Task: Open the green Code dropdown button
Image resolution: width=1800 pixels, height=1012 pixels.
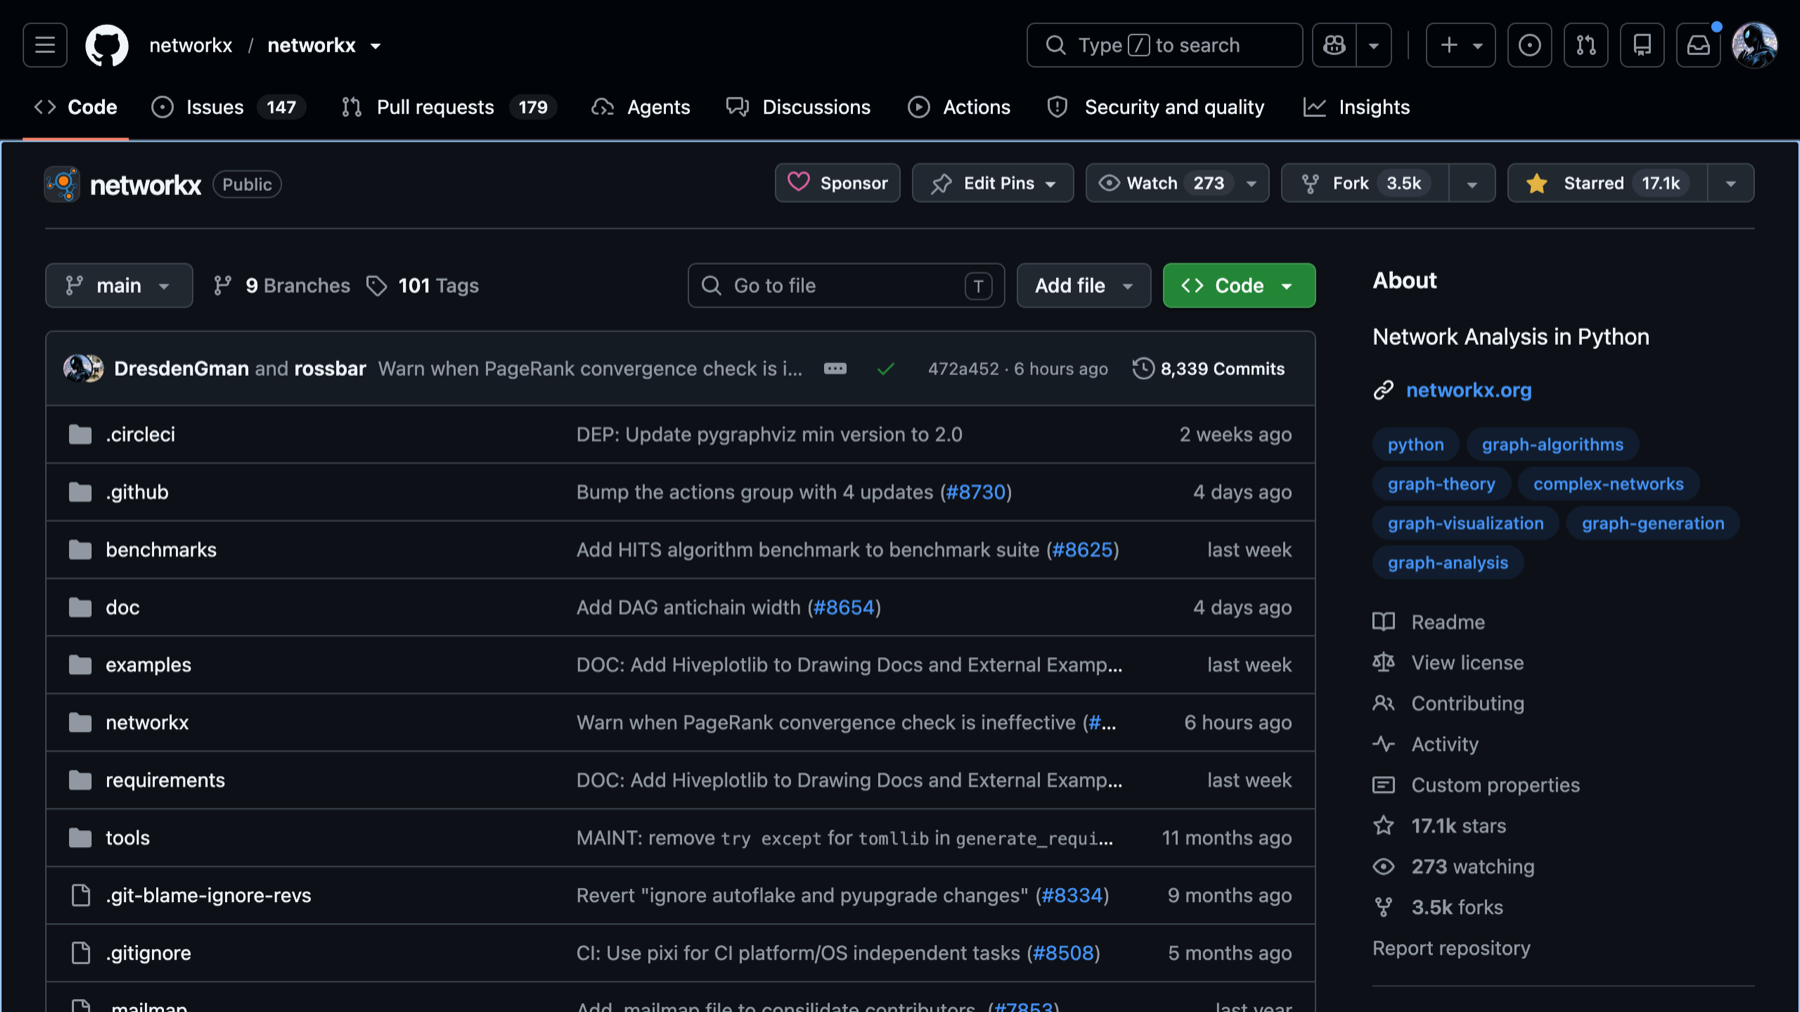Action: pyautogui.click(x=1239, y=285)
